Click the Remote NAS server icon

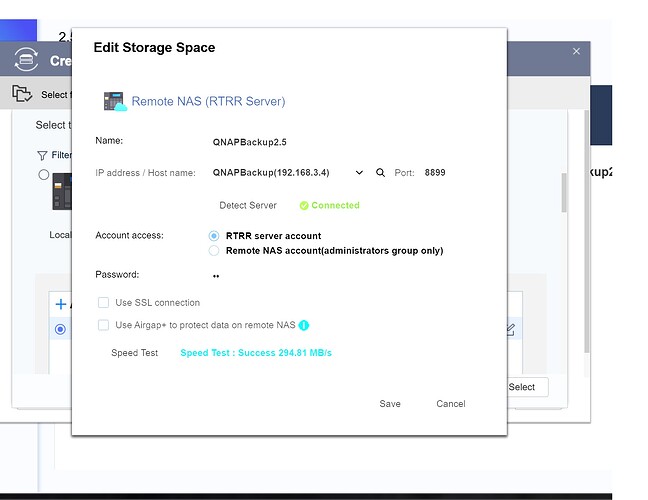[115, 101]
